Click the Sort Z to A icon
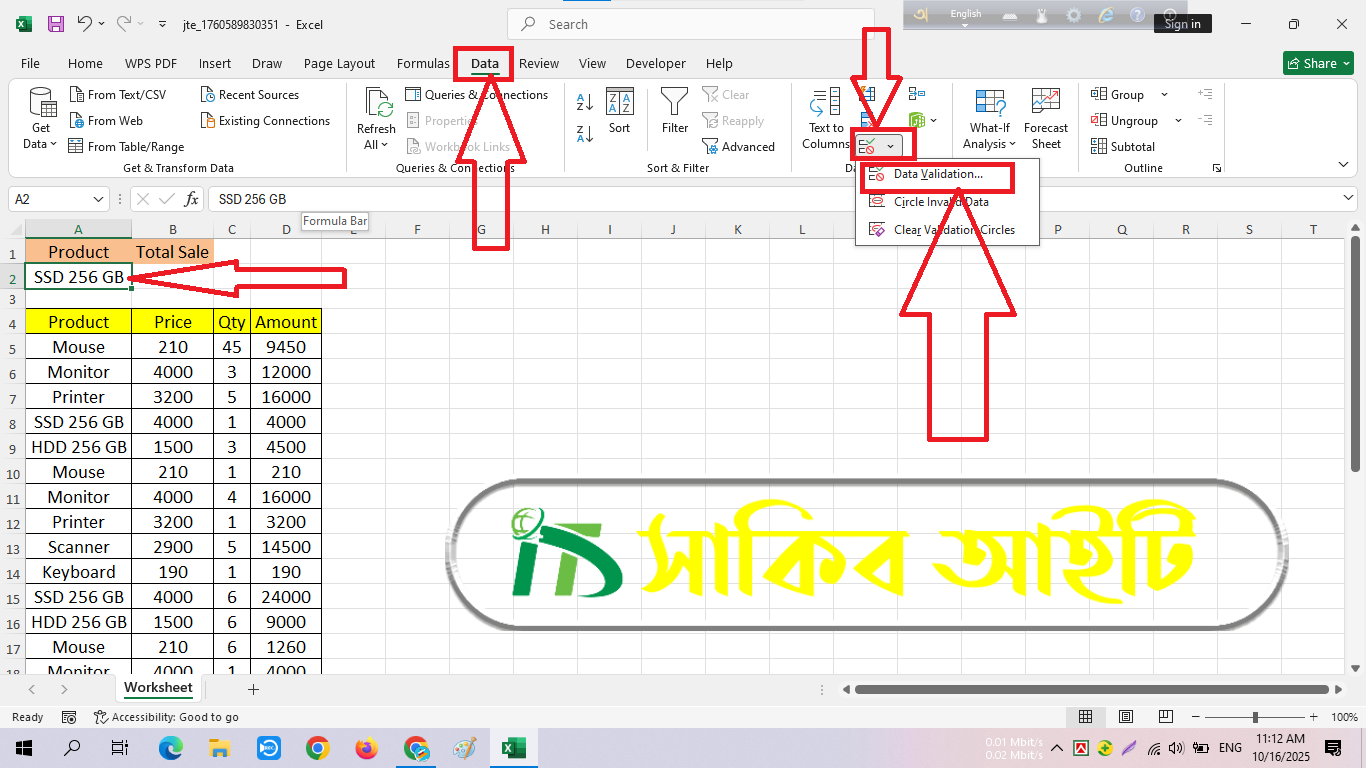The image size is (1366, 768). tap(585, 133)
